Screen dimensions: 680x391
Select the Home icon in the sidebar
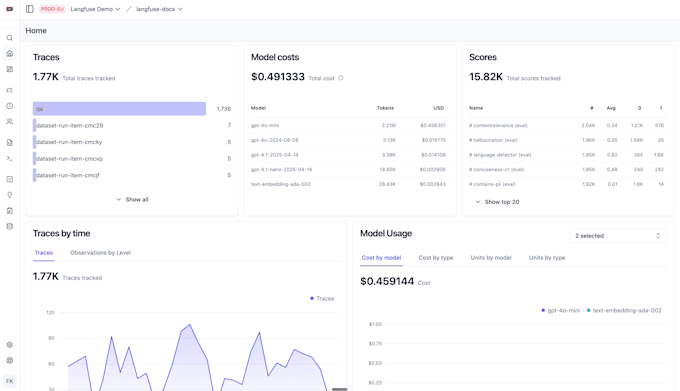pyautogui.click(x=10, y=54)
